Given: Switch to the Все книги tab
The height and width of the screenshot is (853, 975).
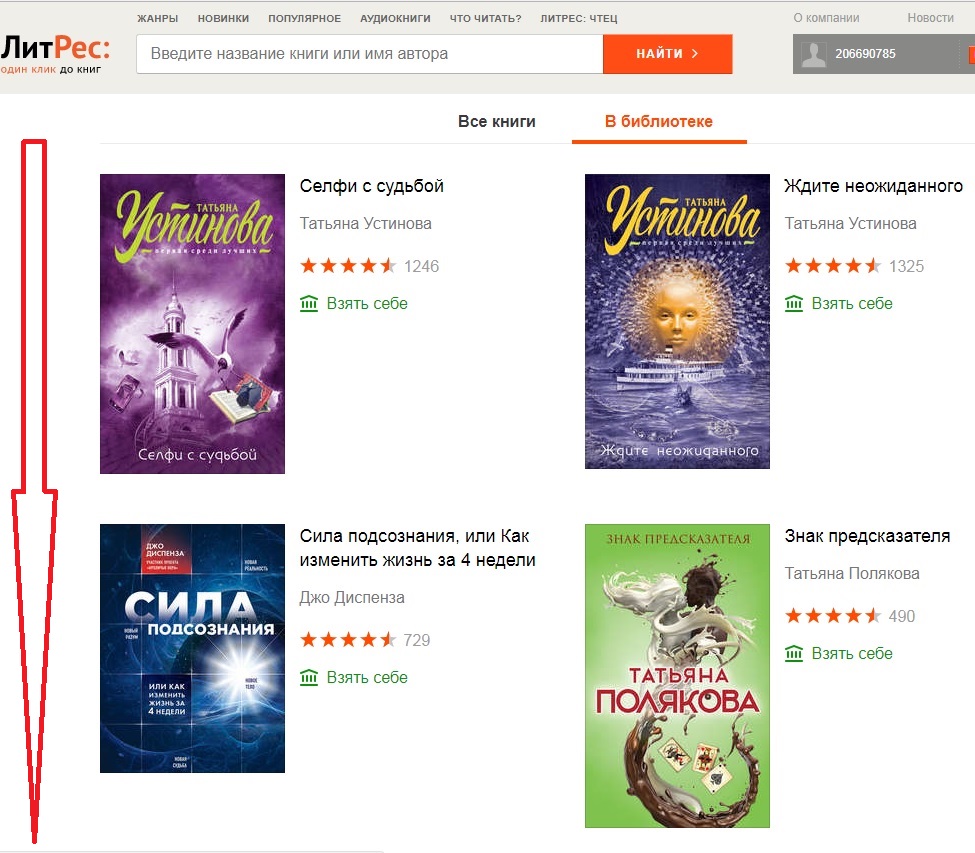Looking at the screenshot, I should [x=497, y=122].
